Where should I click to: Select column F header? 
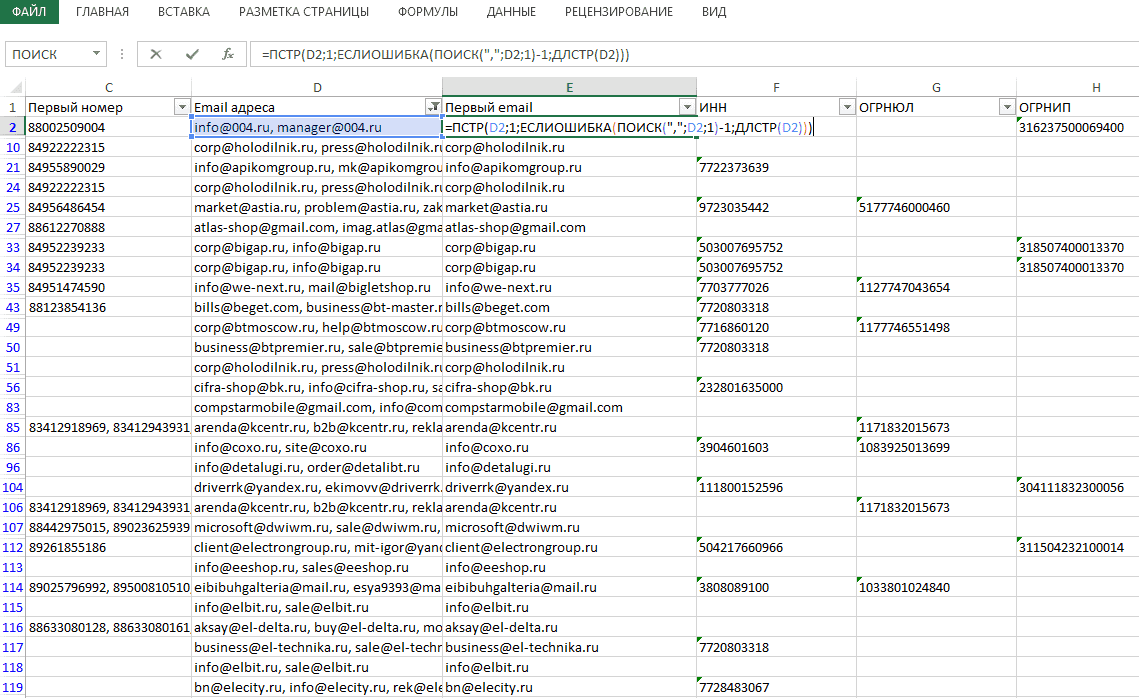777,88
